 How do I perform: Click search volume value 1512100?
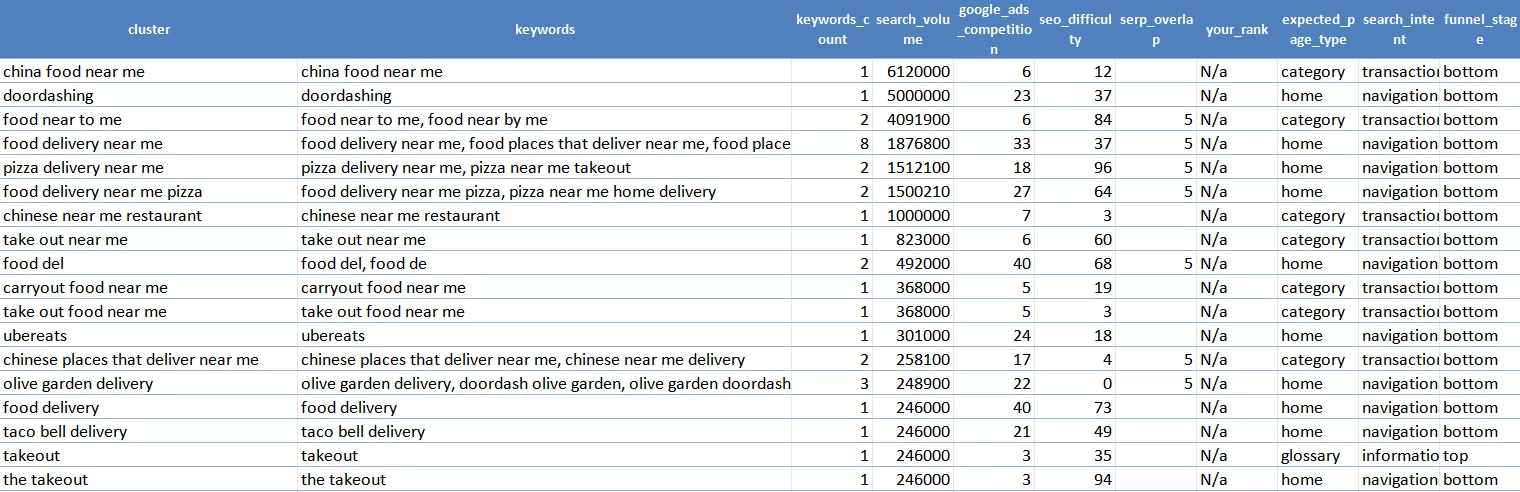click(x=913, y=167)
